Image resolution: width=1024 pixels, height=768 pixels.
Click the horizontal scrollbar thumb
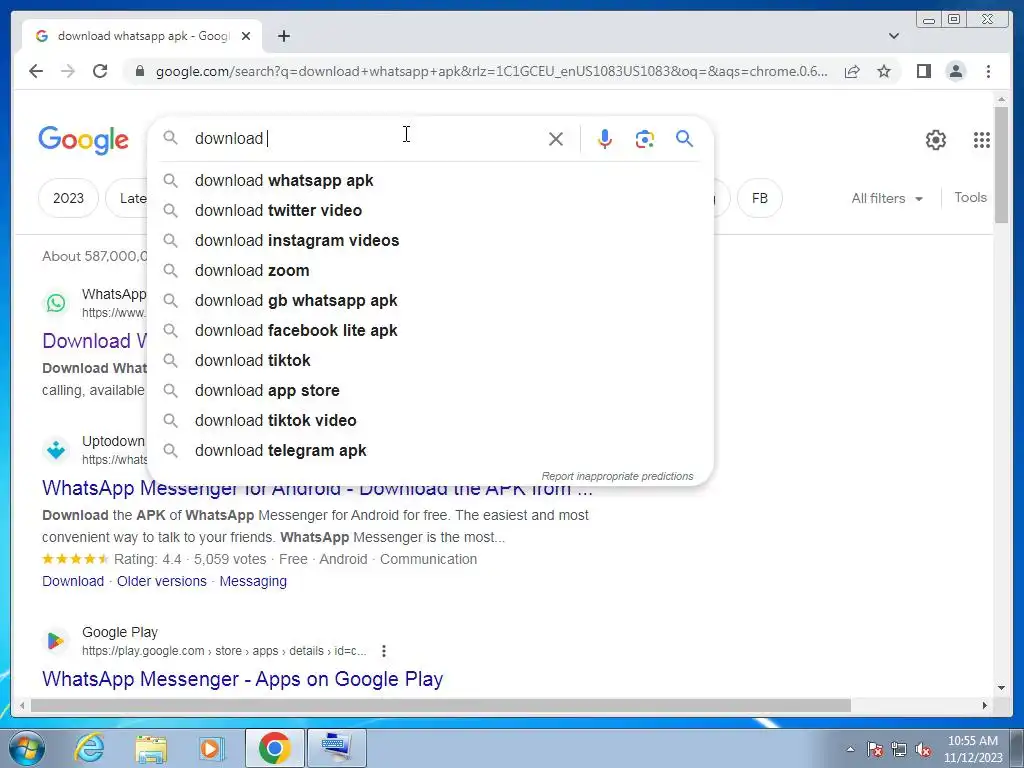tap(441, 705)
